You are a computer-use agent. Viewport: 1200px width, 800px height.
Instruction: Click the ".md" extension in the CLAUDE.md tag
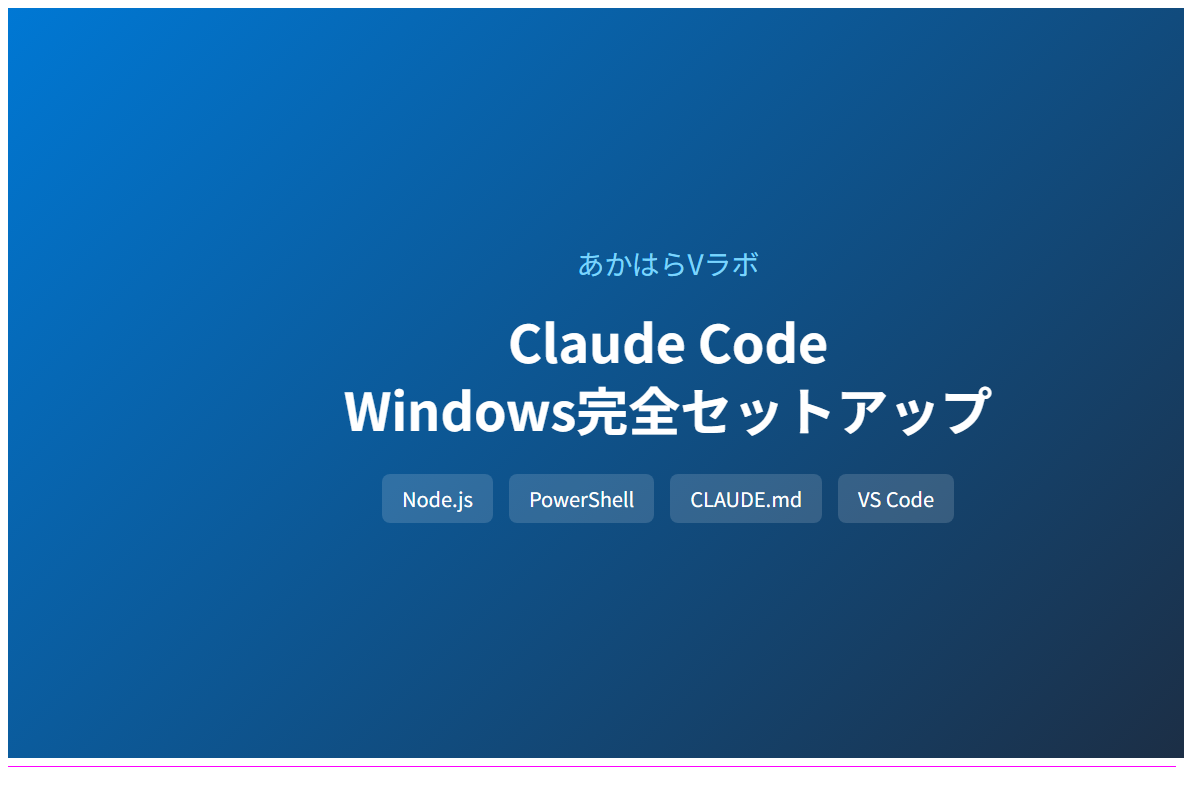click(x=784, y=499)
